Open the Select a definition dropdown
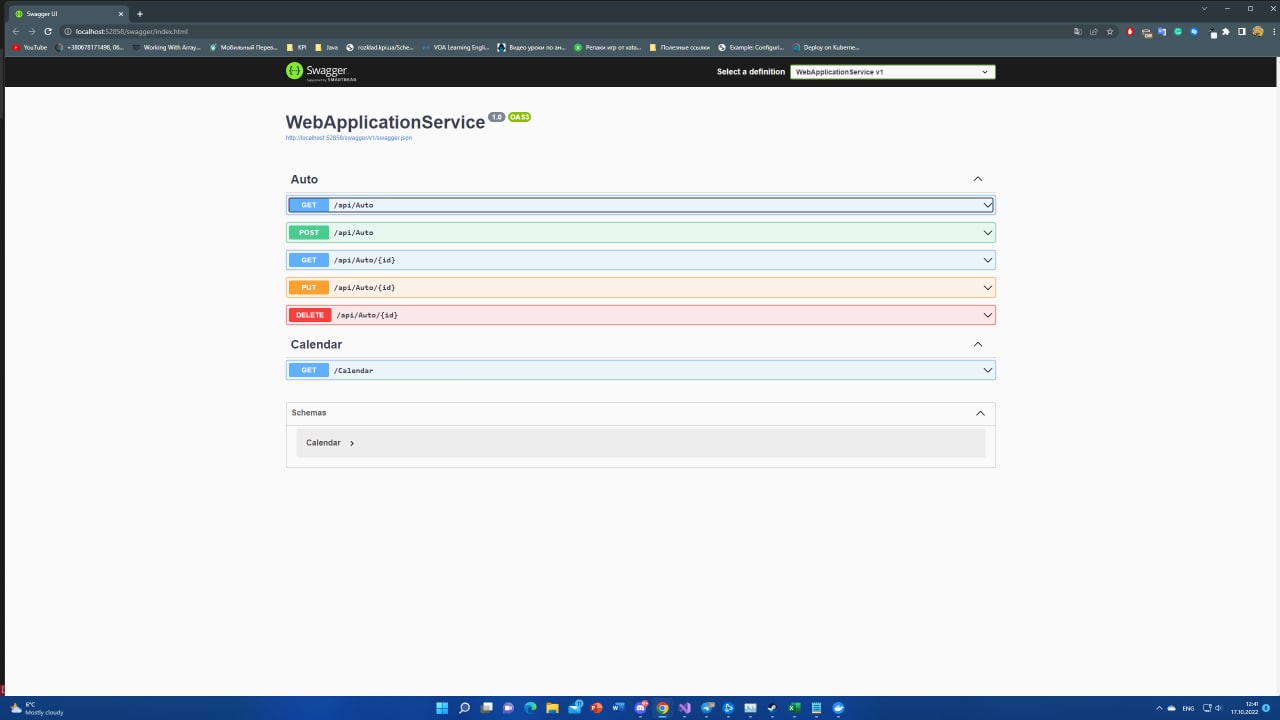Screen dimensions: 1280x720 [891, 71]
